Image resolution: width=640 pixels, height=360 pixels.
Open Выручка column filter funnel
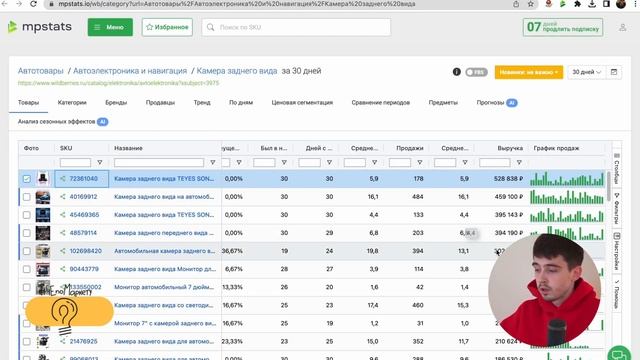(519, 162)
